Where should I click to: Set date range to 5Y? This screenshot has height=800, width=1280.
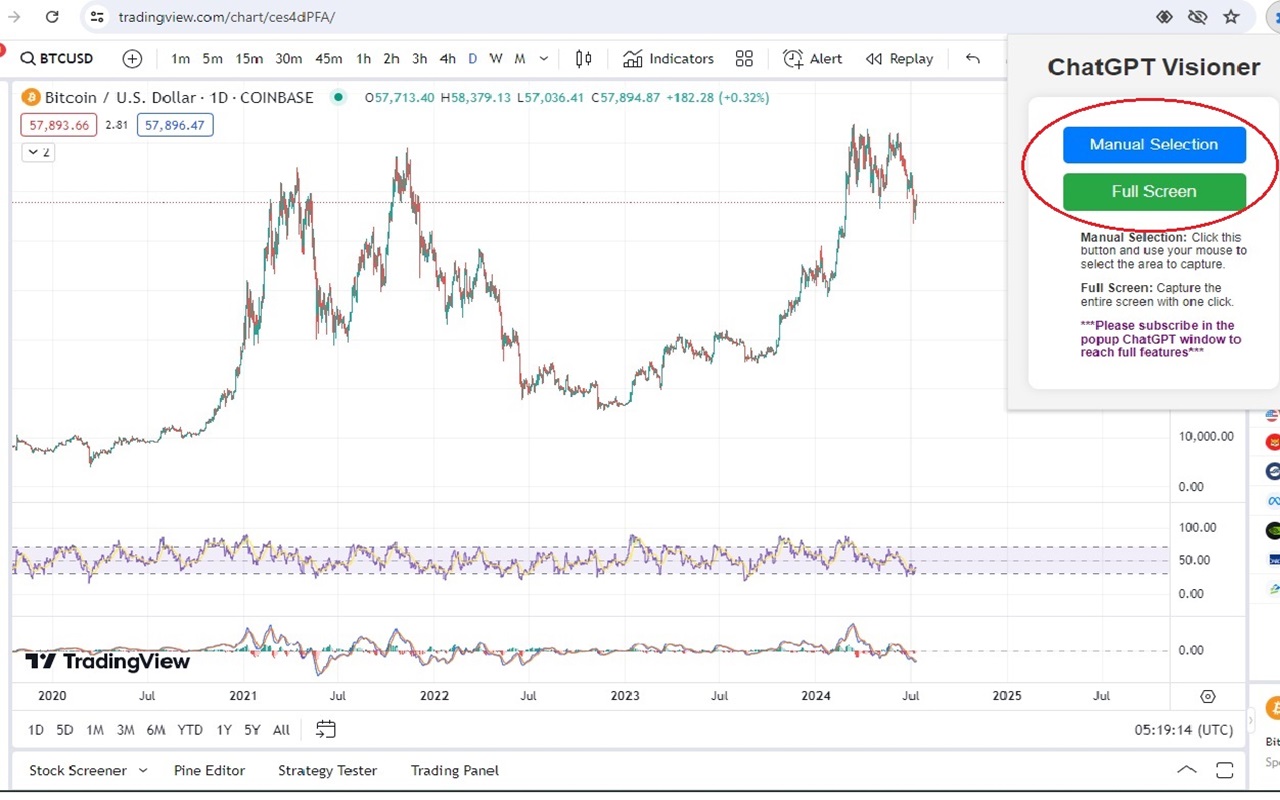(252, 730)
